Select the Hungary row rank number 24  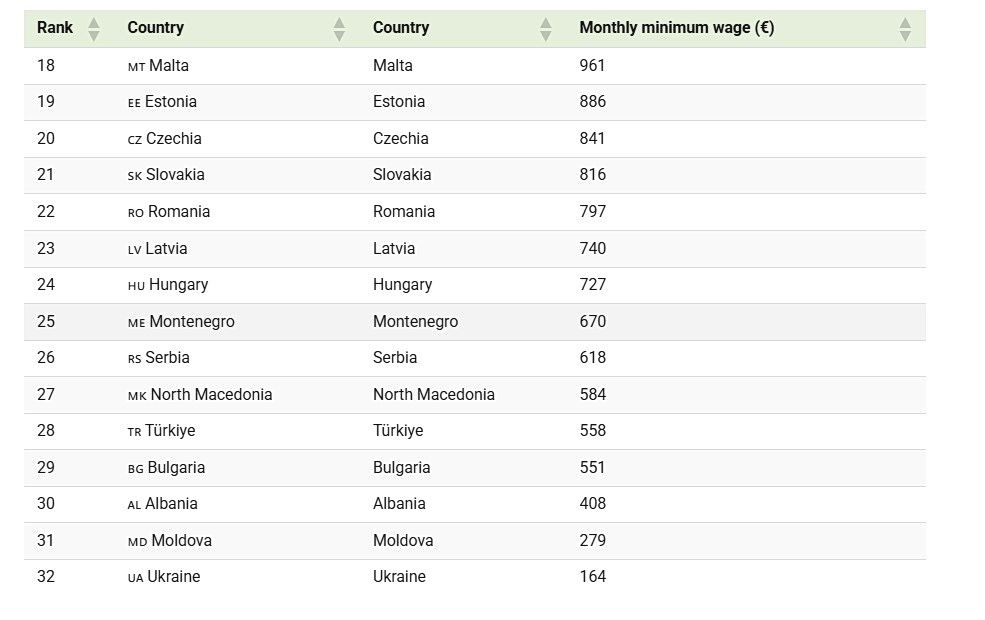46,285
